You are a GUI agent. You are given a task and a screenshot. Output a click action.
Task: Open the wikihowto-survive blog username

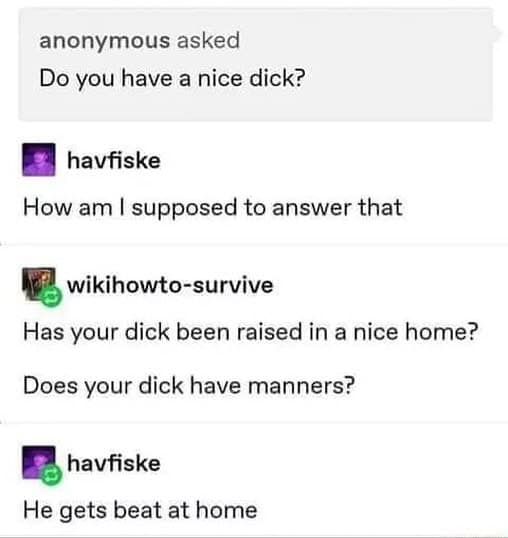click(x=170, y=284)
